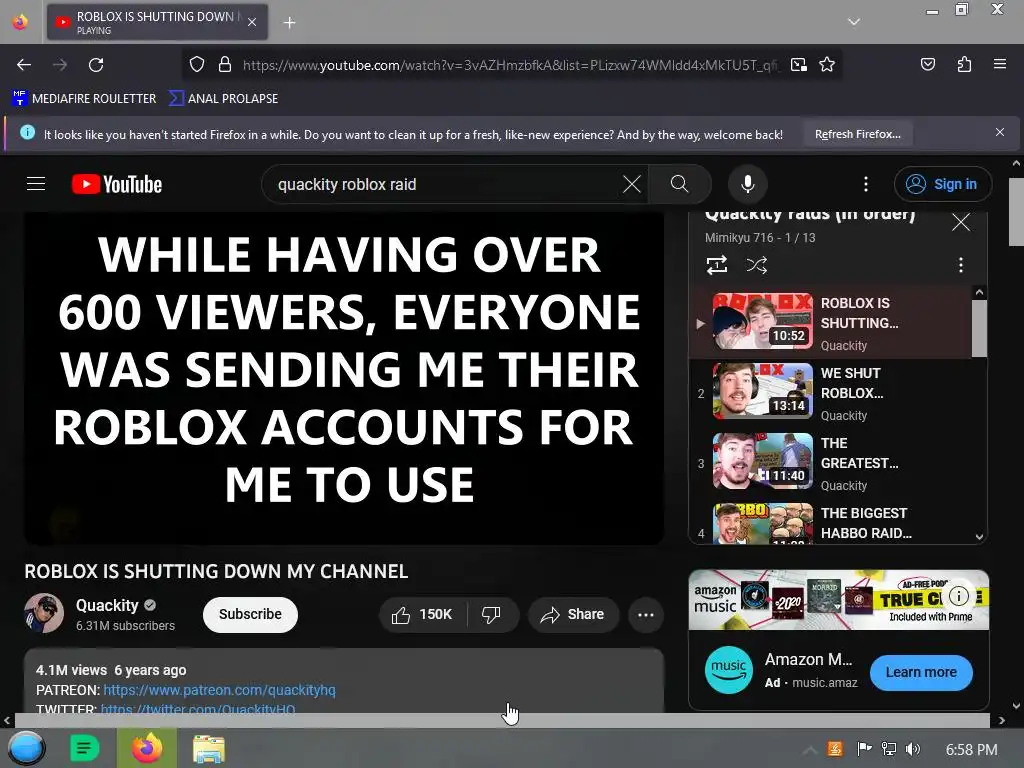1024x768 pixels.
Task: Reload the page with the refresh icon
Action: click(96, 65)
